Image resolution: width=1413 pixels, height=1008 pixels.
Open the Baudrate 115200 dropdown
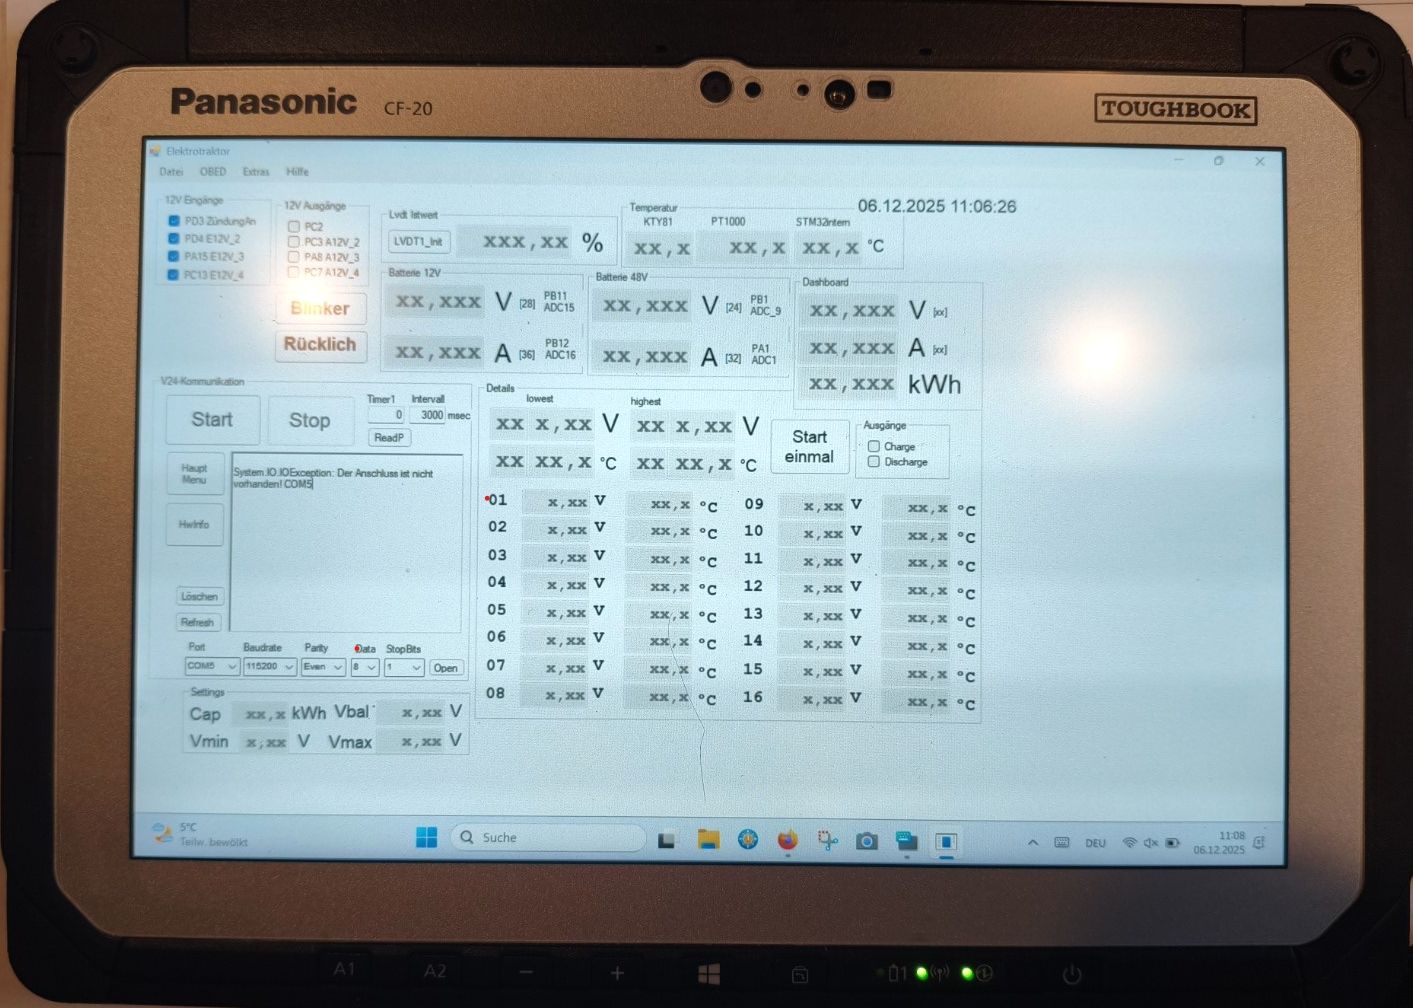(270, 667)
